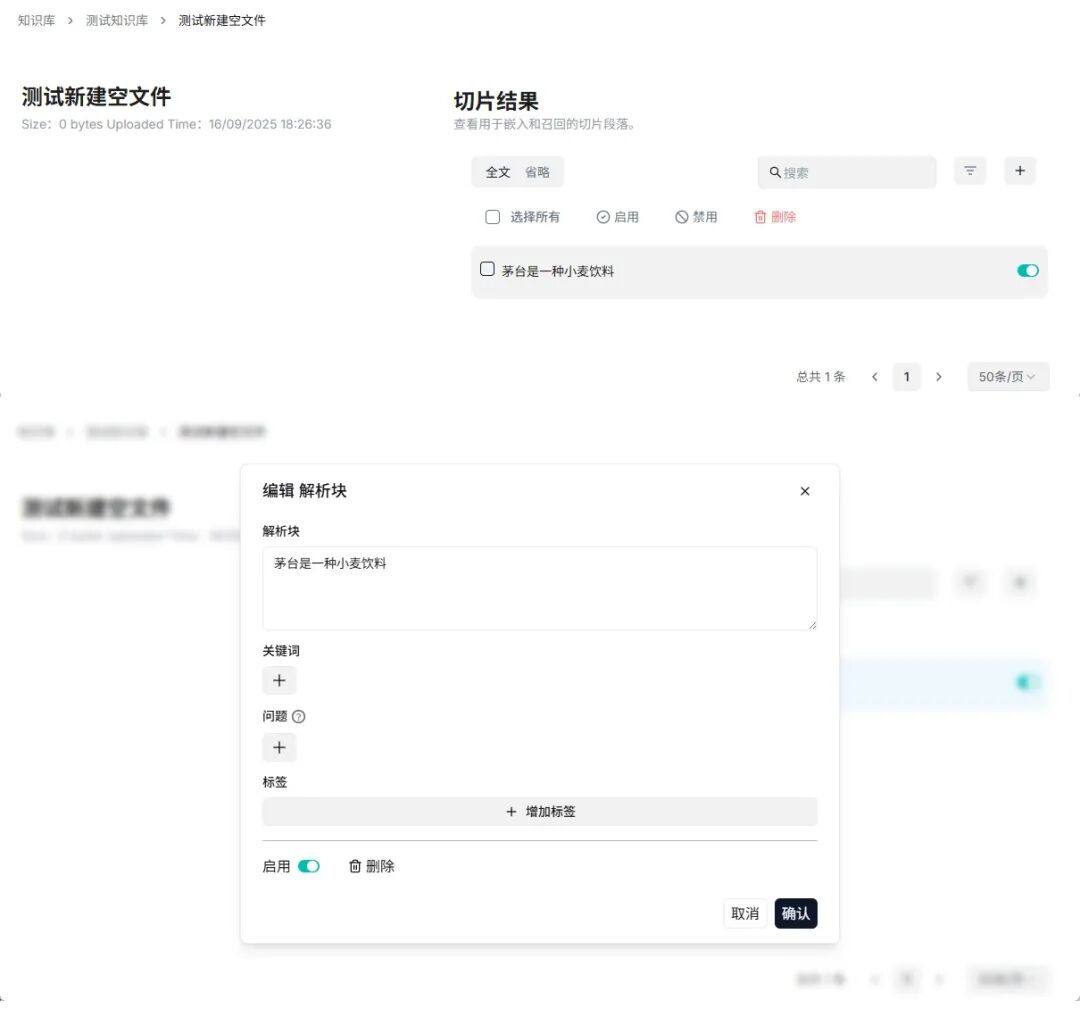Click the plus icon under 问题
Screen dimensions: 1080x1009
click(x=279, y=747)
